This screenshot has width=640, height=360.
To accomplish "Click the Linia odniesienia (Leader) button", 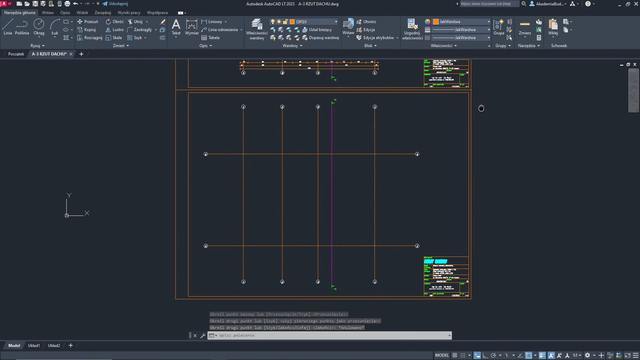I will click(x=220, y=30).
